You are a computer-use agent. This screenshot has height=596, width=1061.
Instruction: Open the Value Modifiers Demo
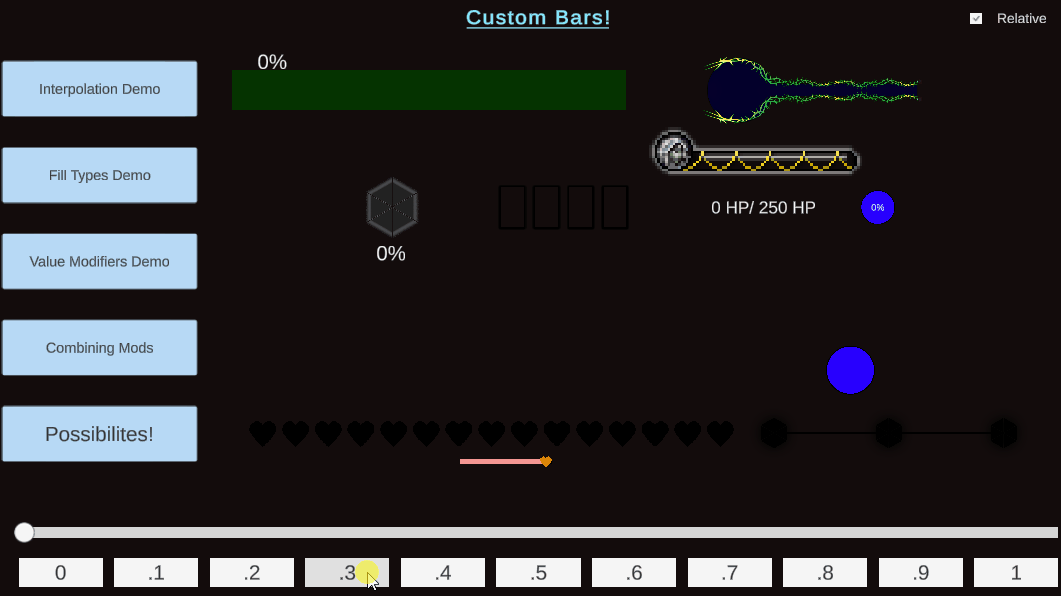coord(99,261)
